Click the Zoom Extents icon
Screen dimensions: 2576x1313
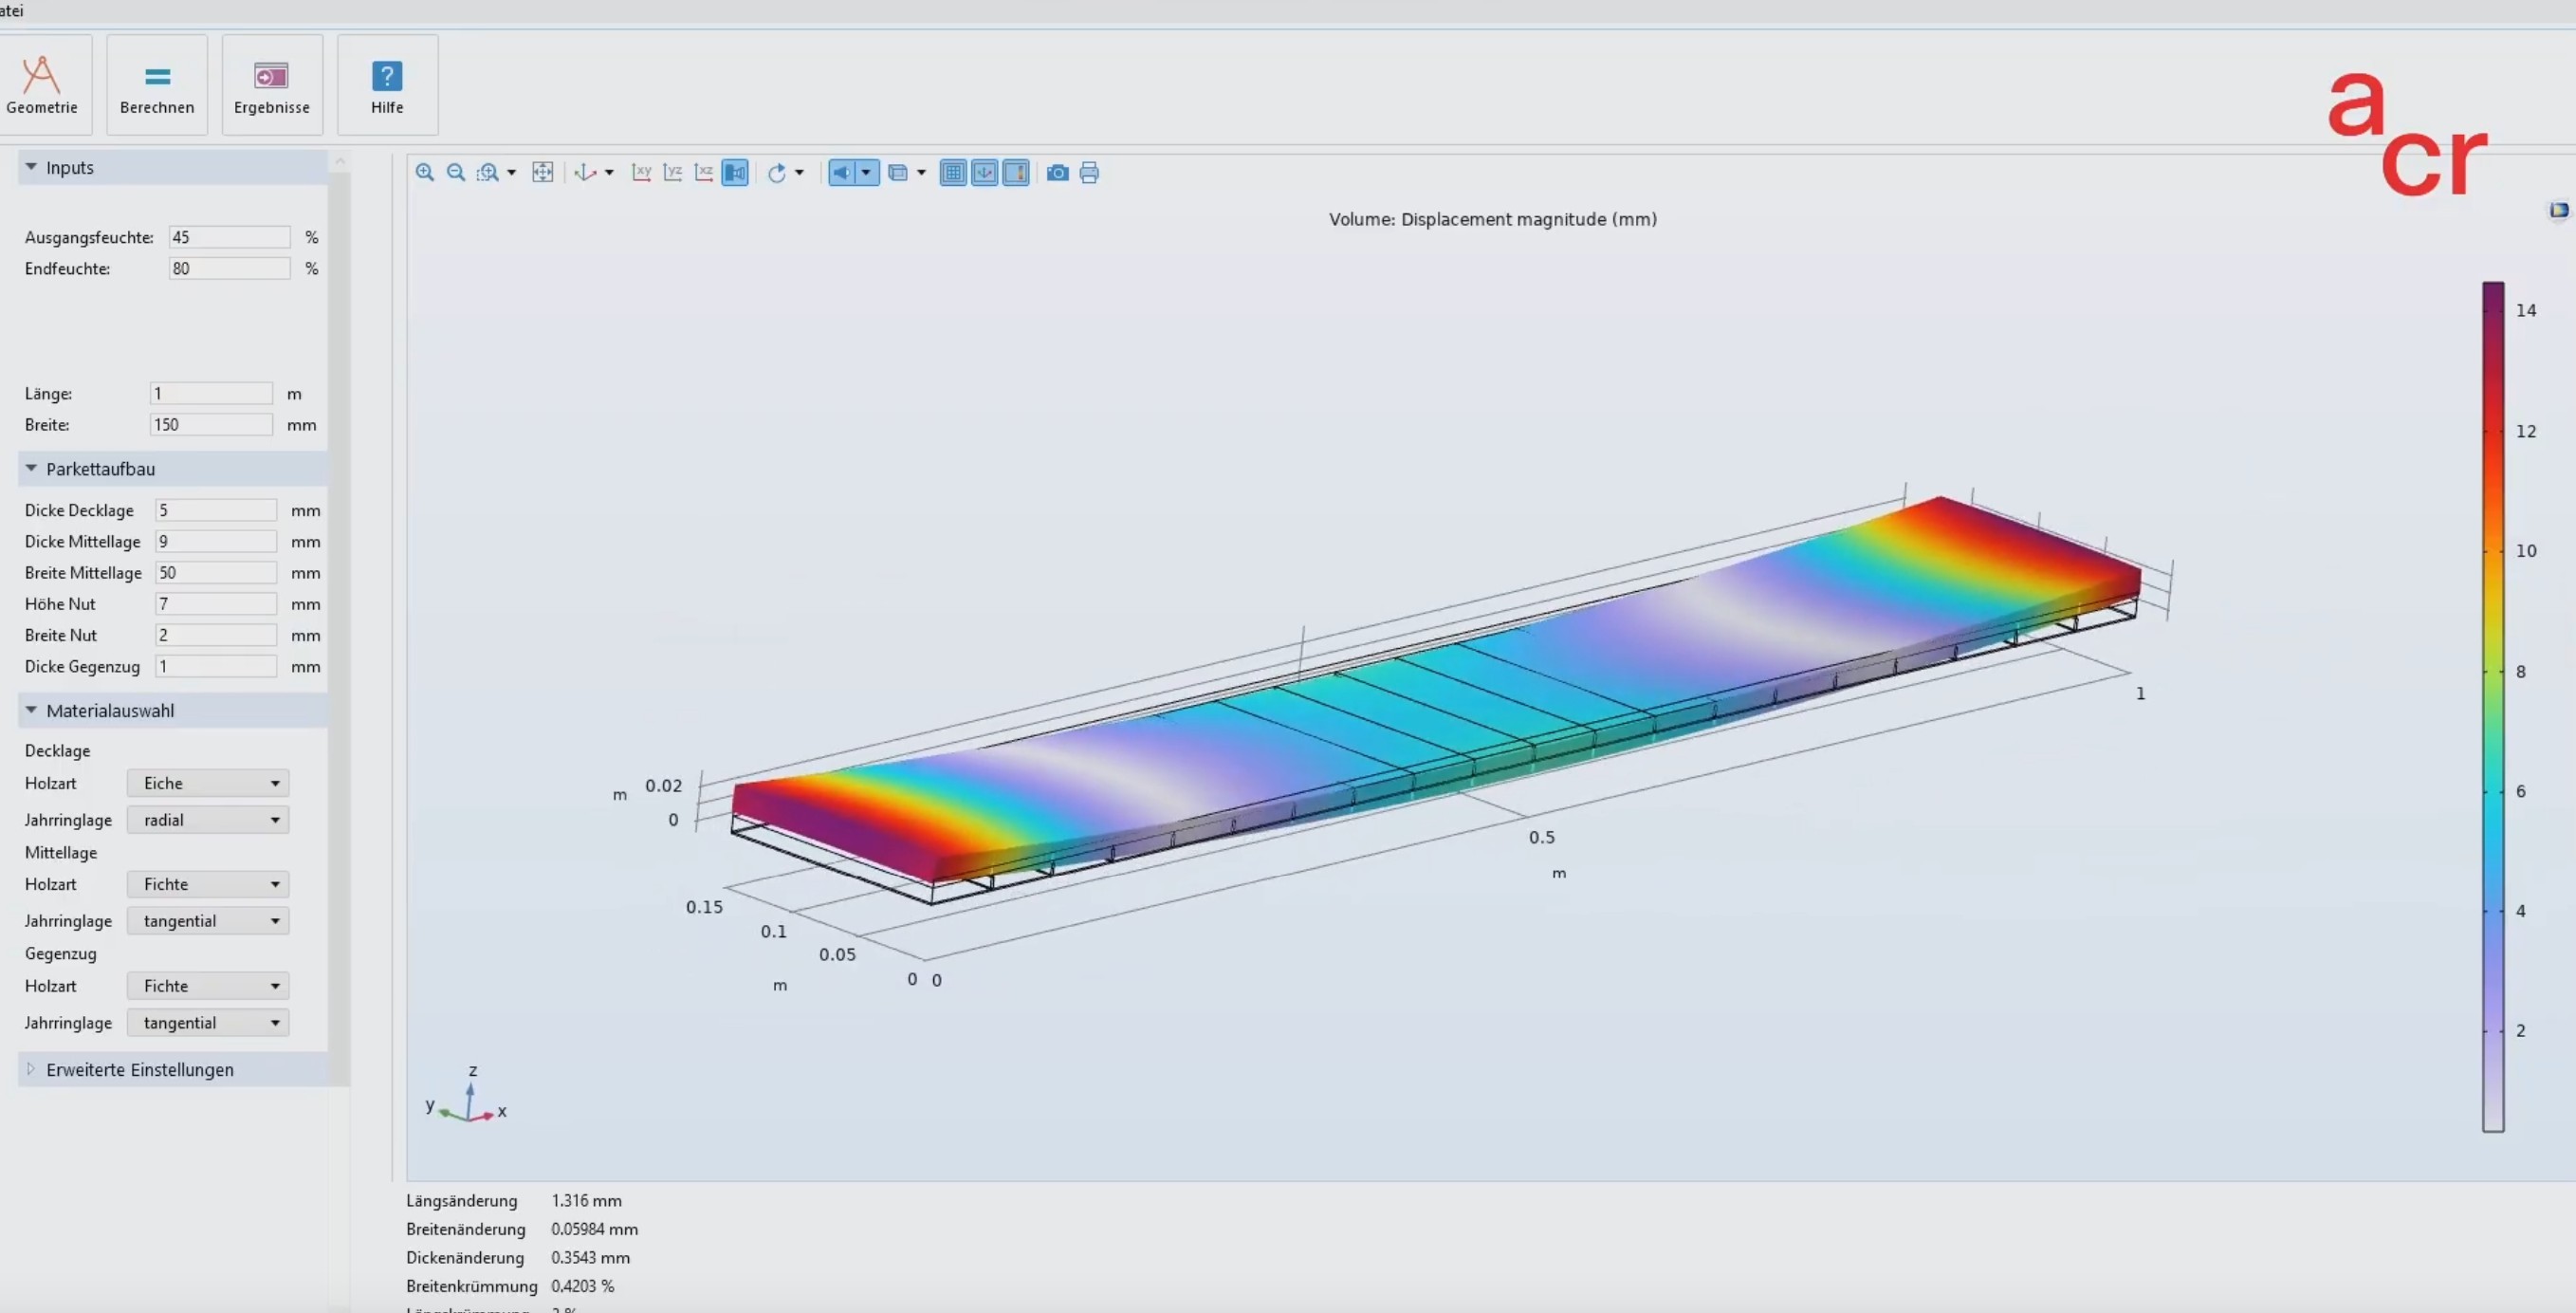[543, 173]
